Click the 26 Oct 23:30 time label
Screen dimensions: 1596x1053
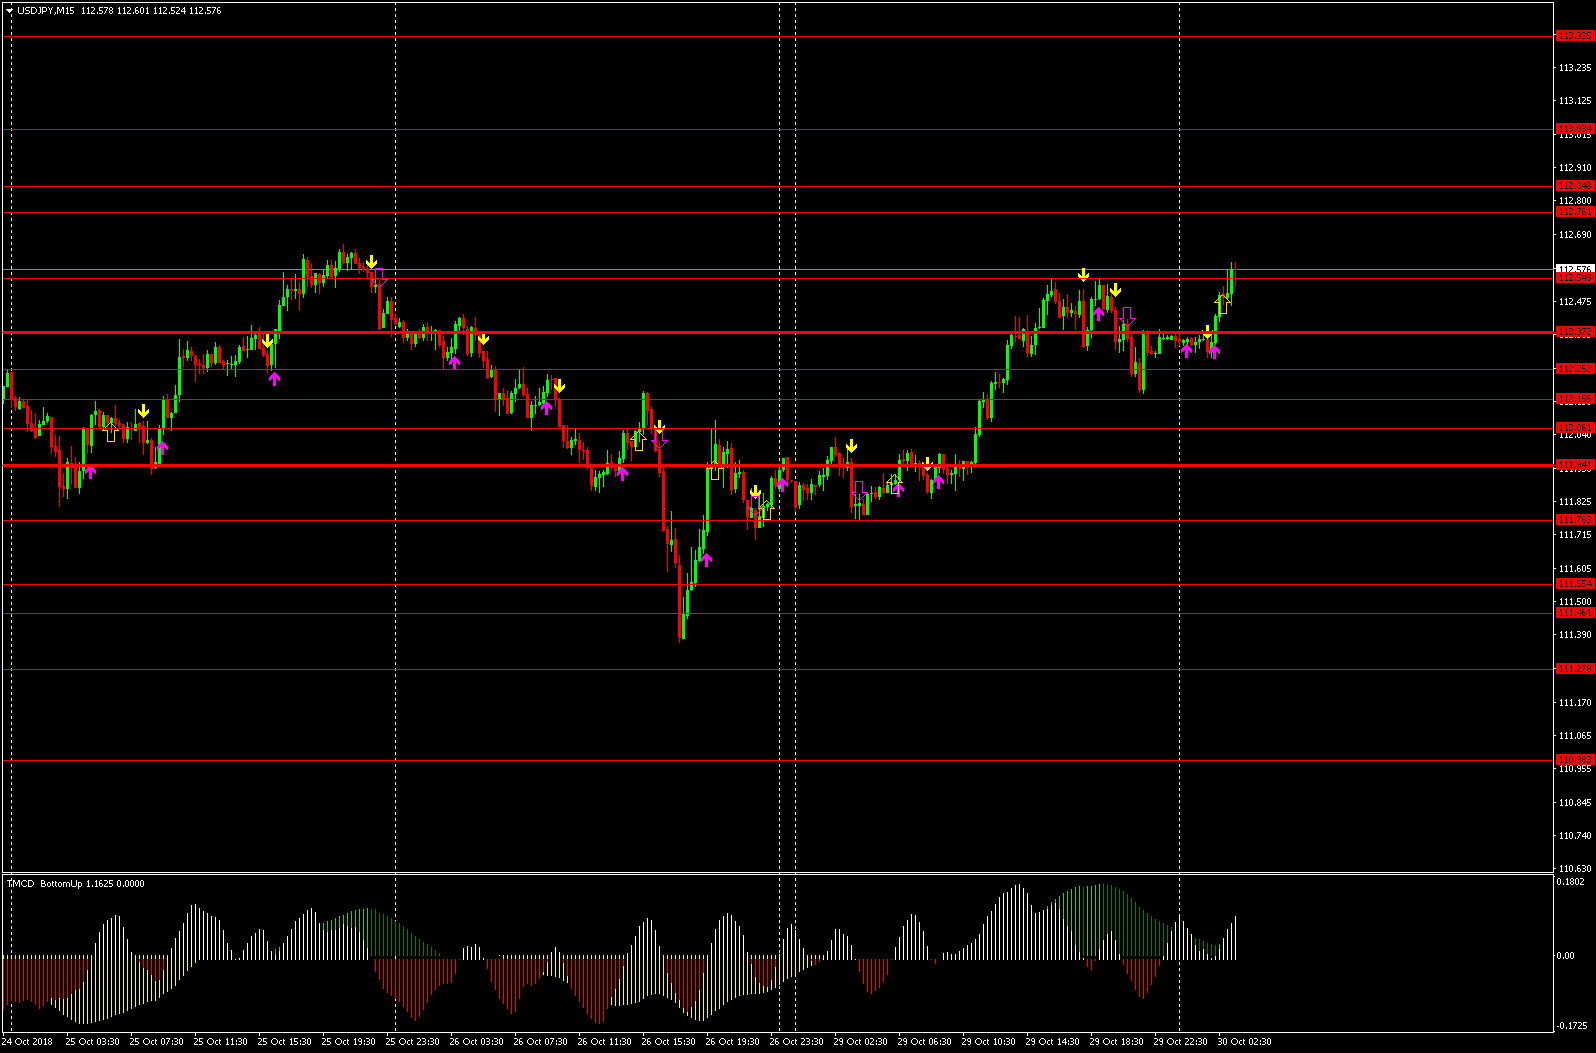pos(797,1042)
